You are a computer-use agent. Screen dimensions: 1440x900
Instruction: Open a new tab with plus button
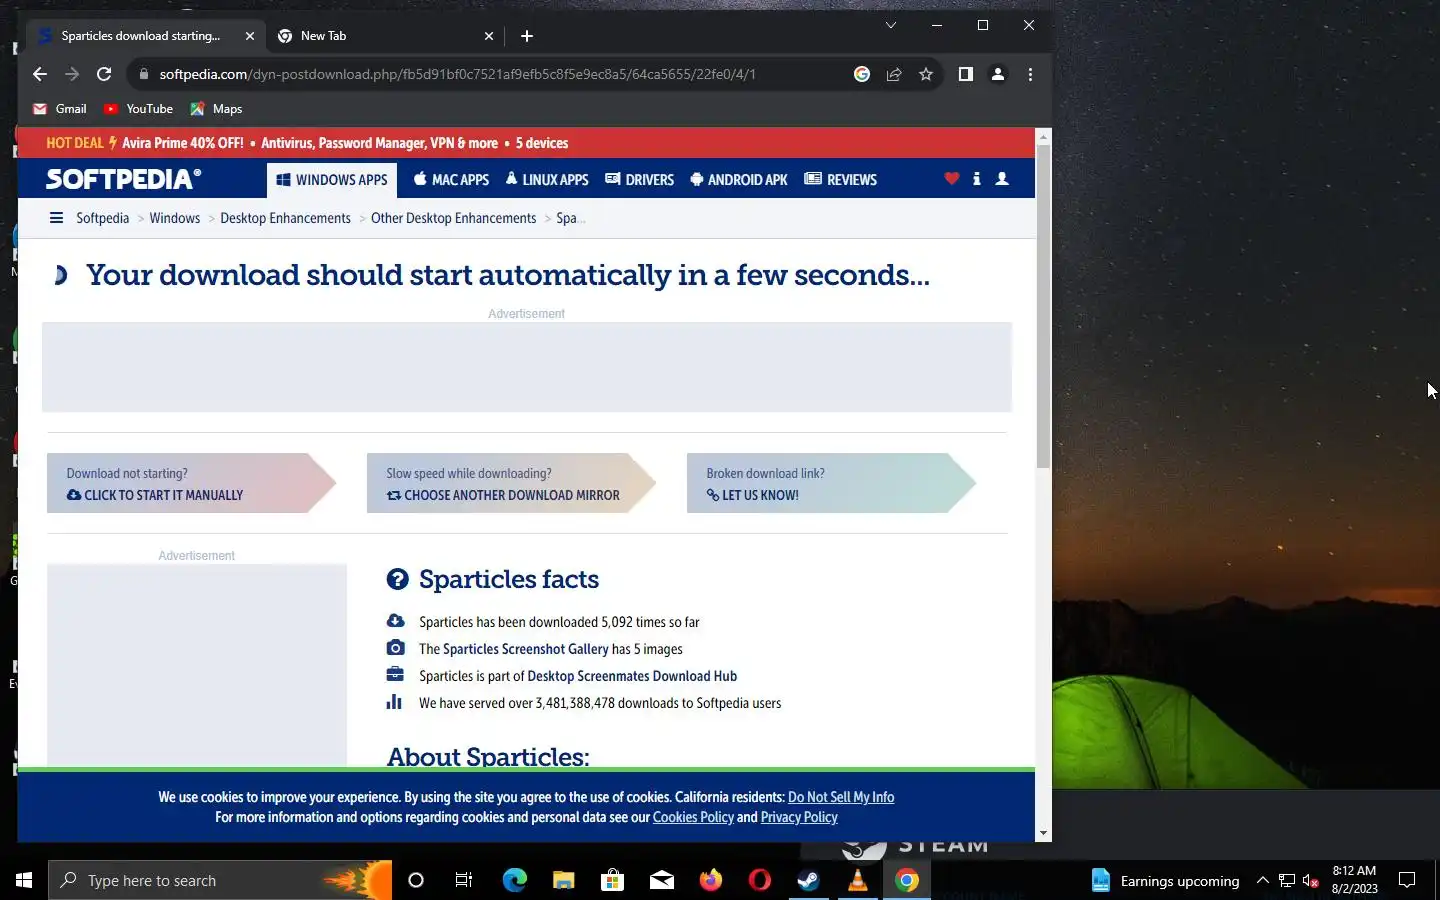527,36
